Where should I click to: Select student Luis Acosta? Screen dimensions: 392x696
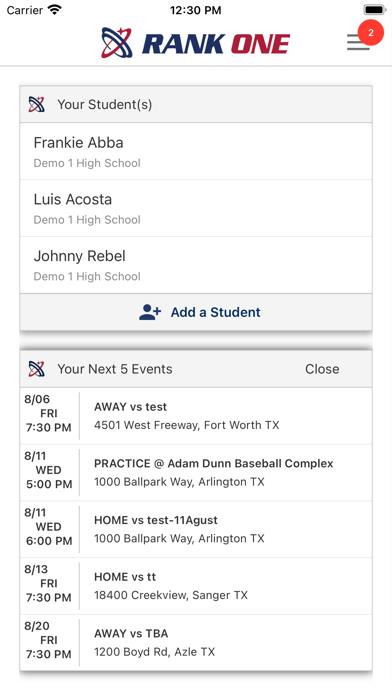coord(196,208)
